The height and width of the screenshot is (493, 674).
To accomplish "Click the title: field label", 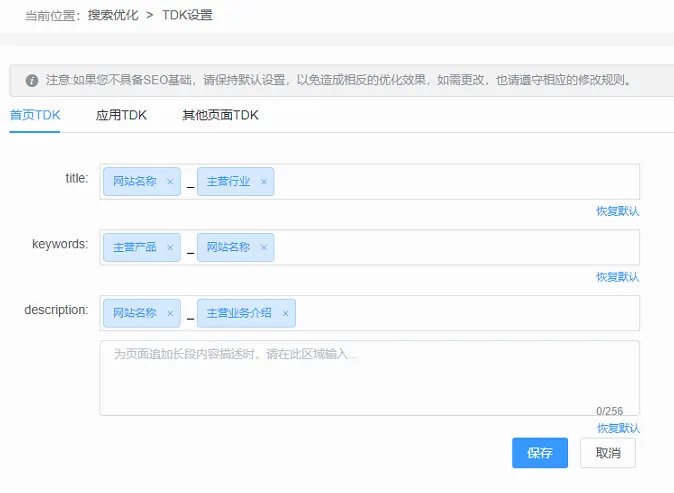I will click(77, 178).
